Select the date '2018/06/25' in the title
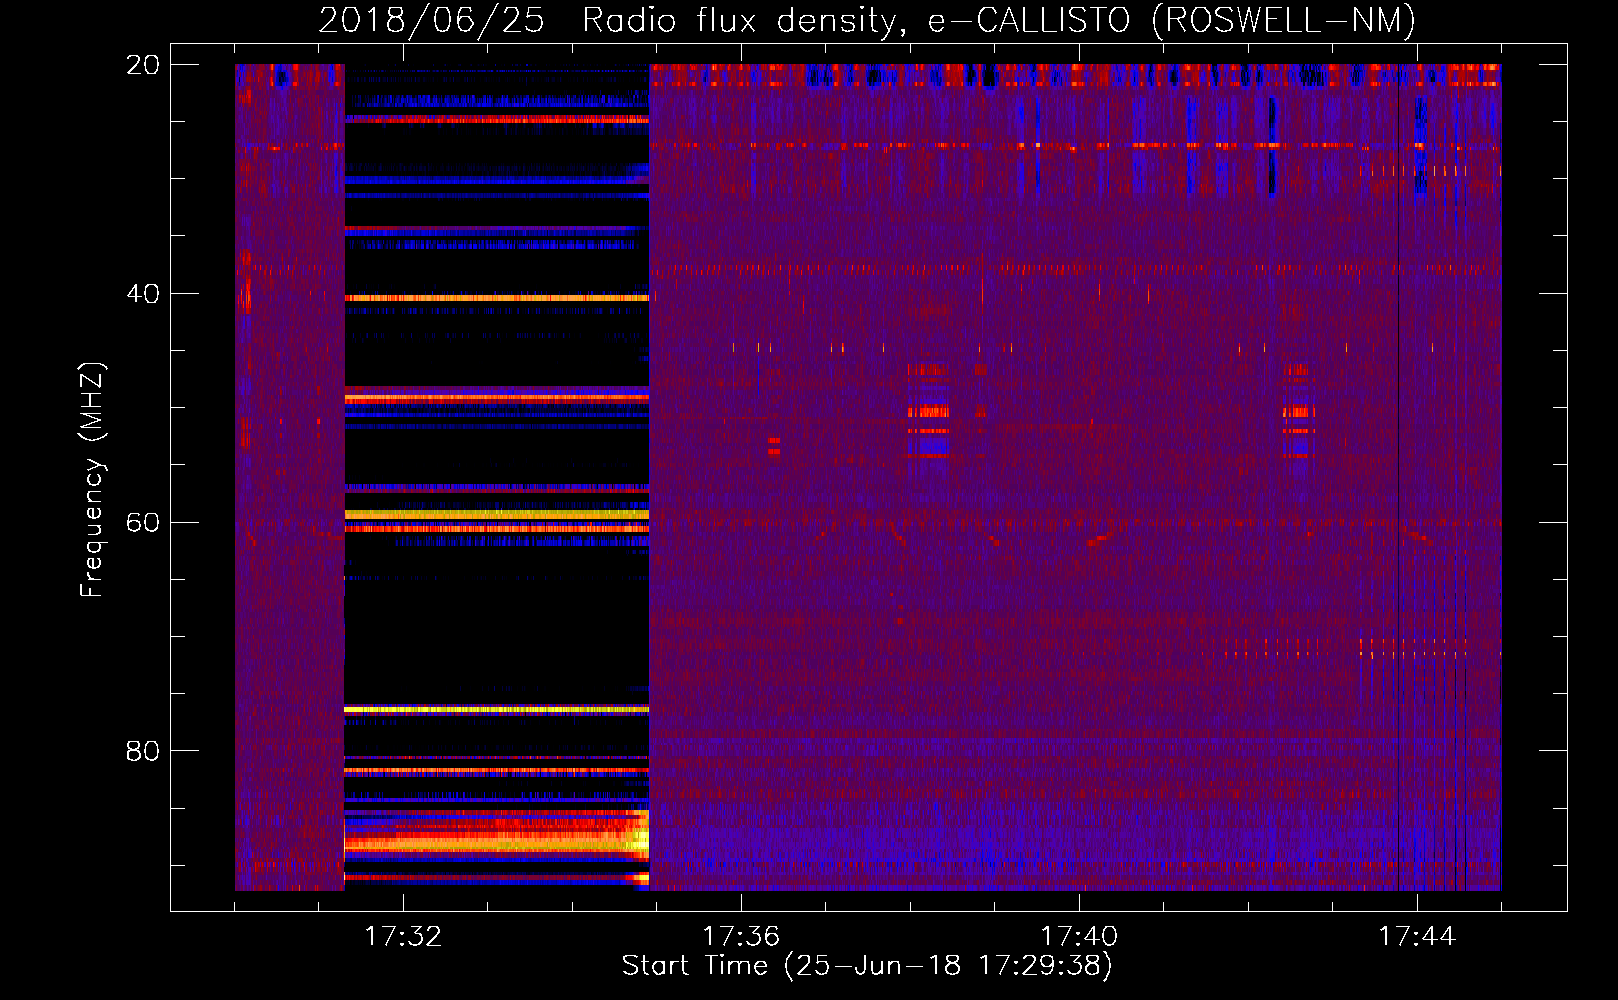 pyautogui.click(x=432, y=20)
